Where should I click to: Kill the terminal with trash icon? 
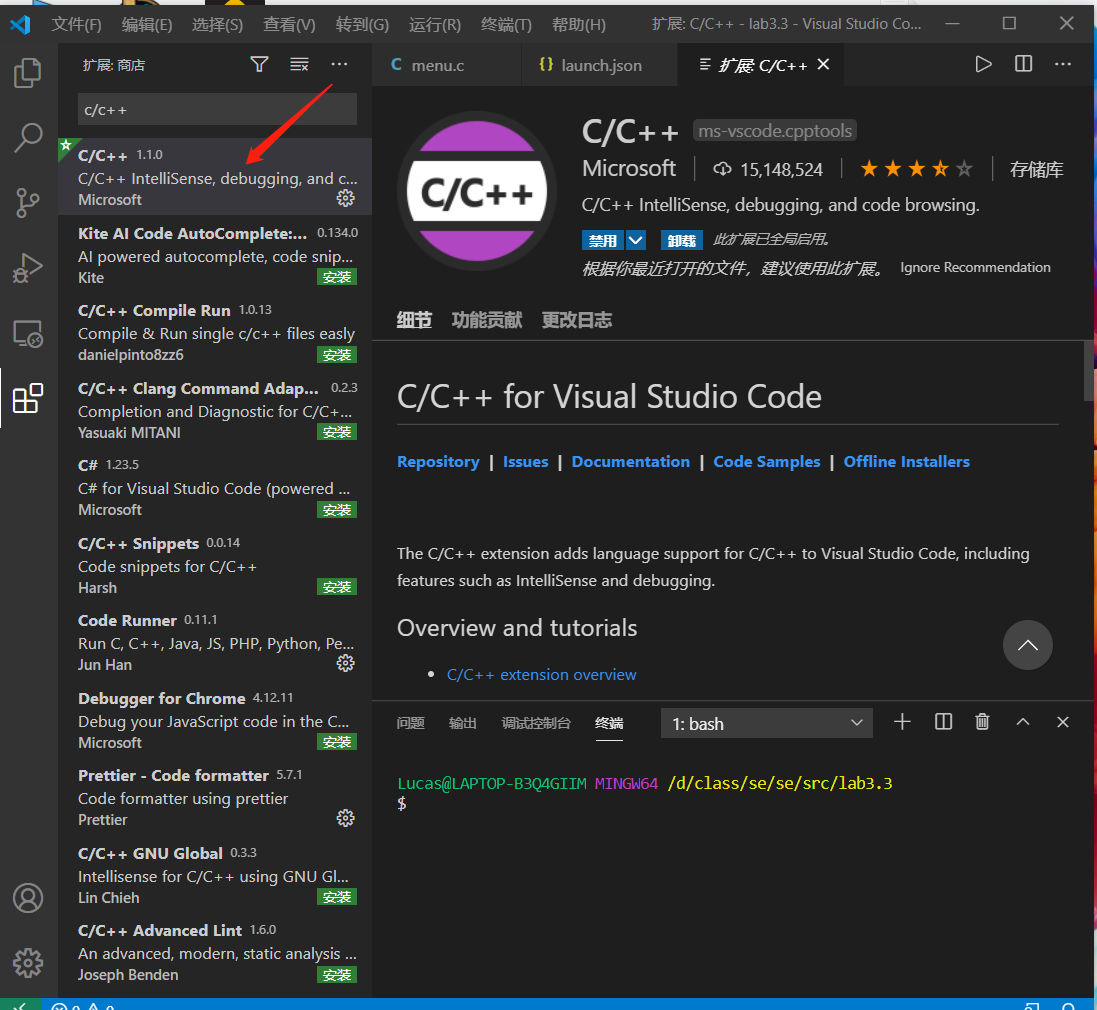click(x=983, y=722)
